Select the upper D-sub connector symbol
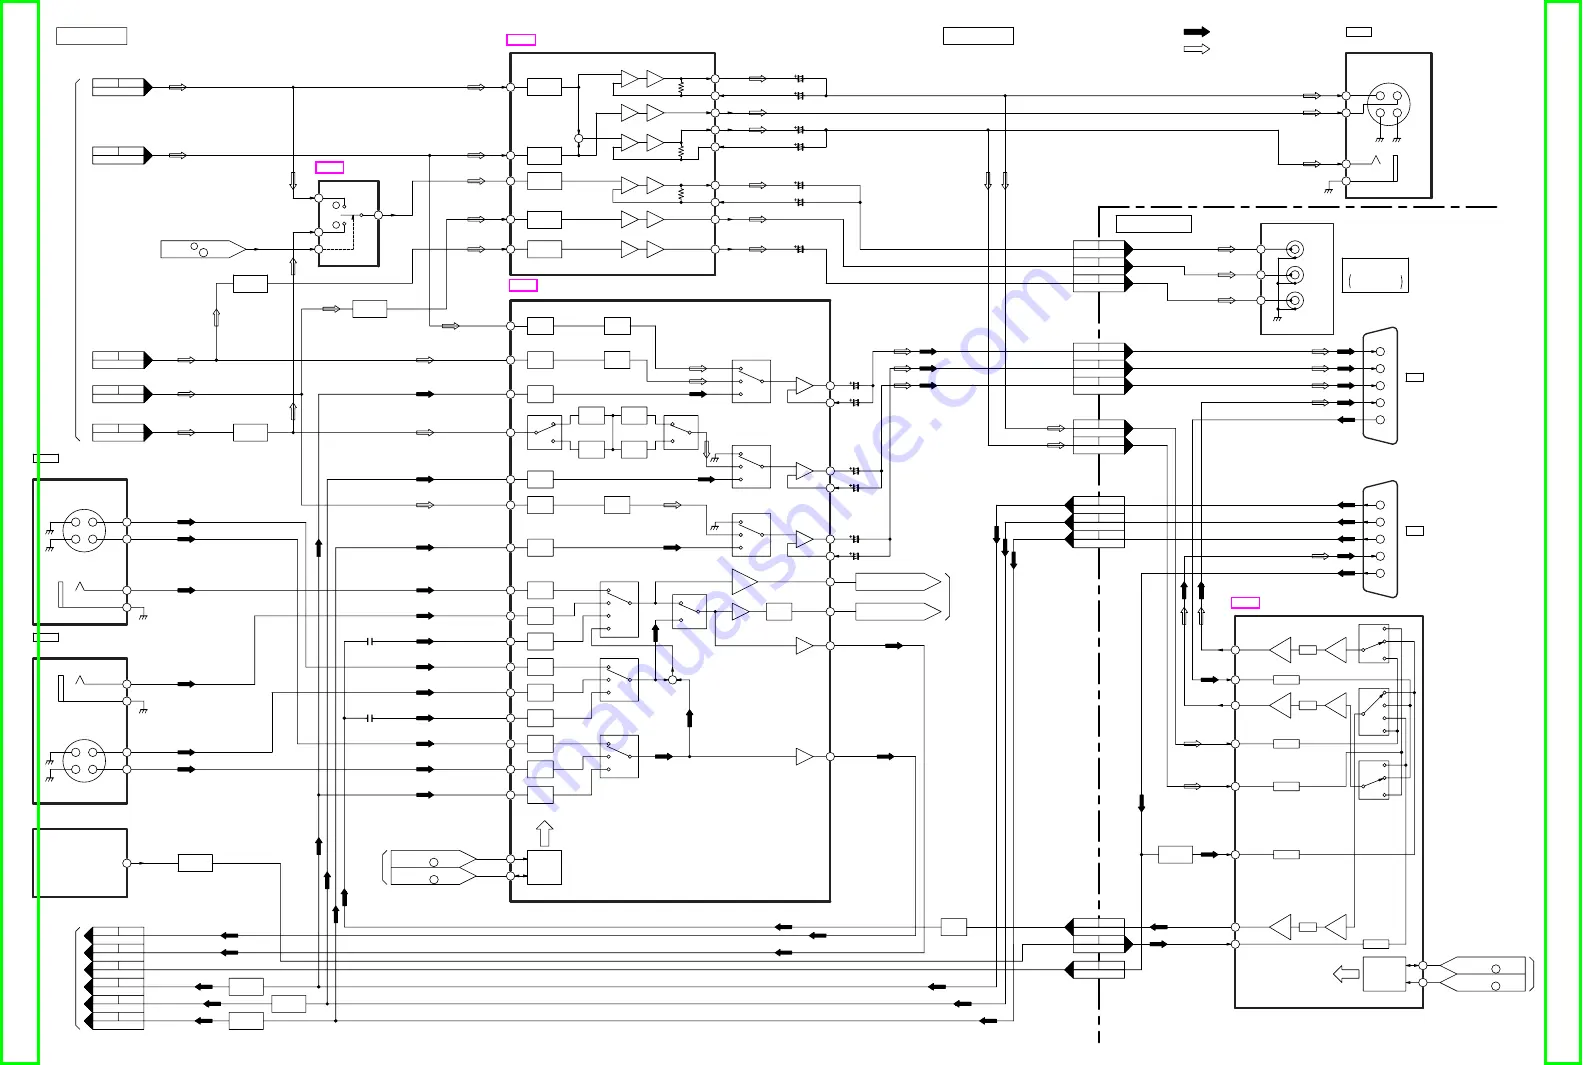1583x1065 pixels. pos(1380,386)
